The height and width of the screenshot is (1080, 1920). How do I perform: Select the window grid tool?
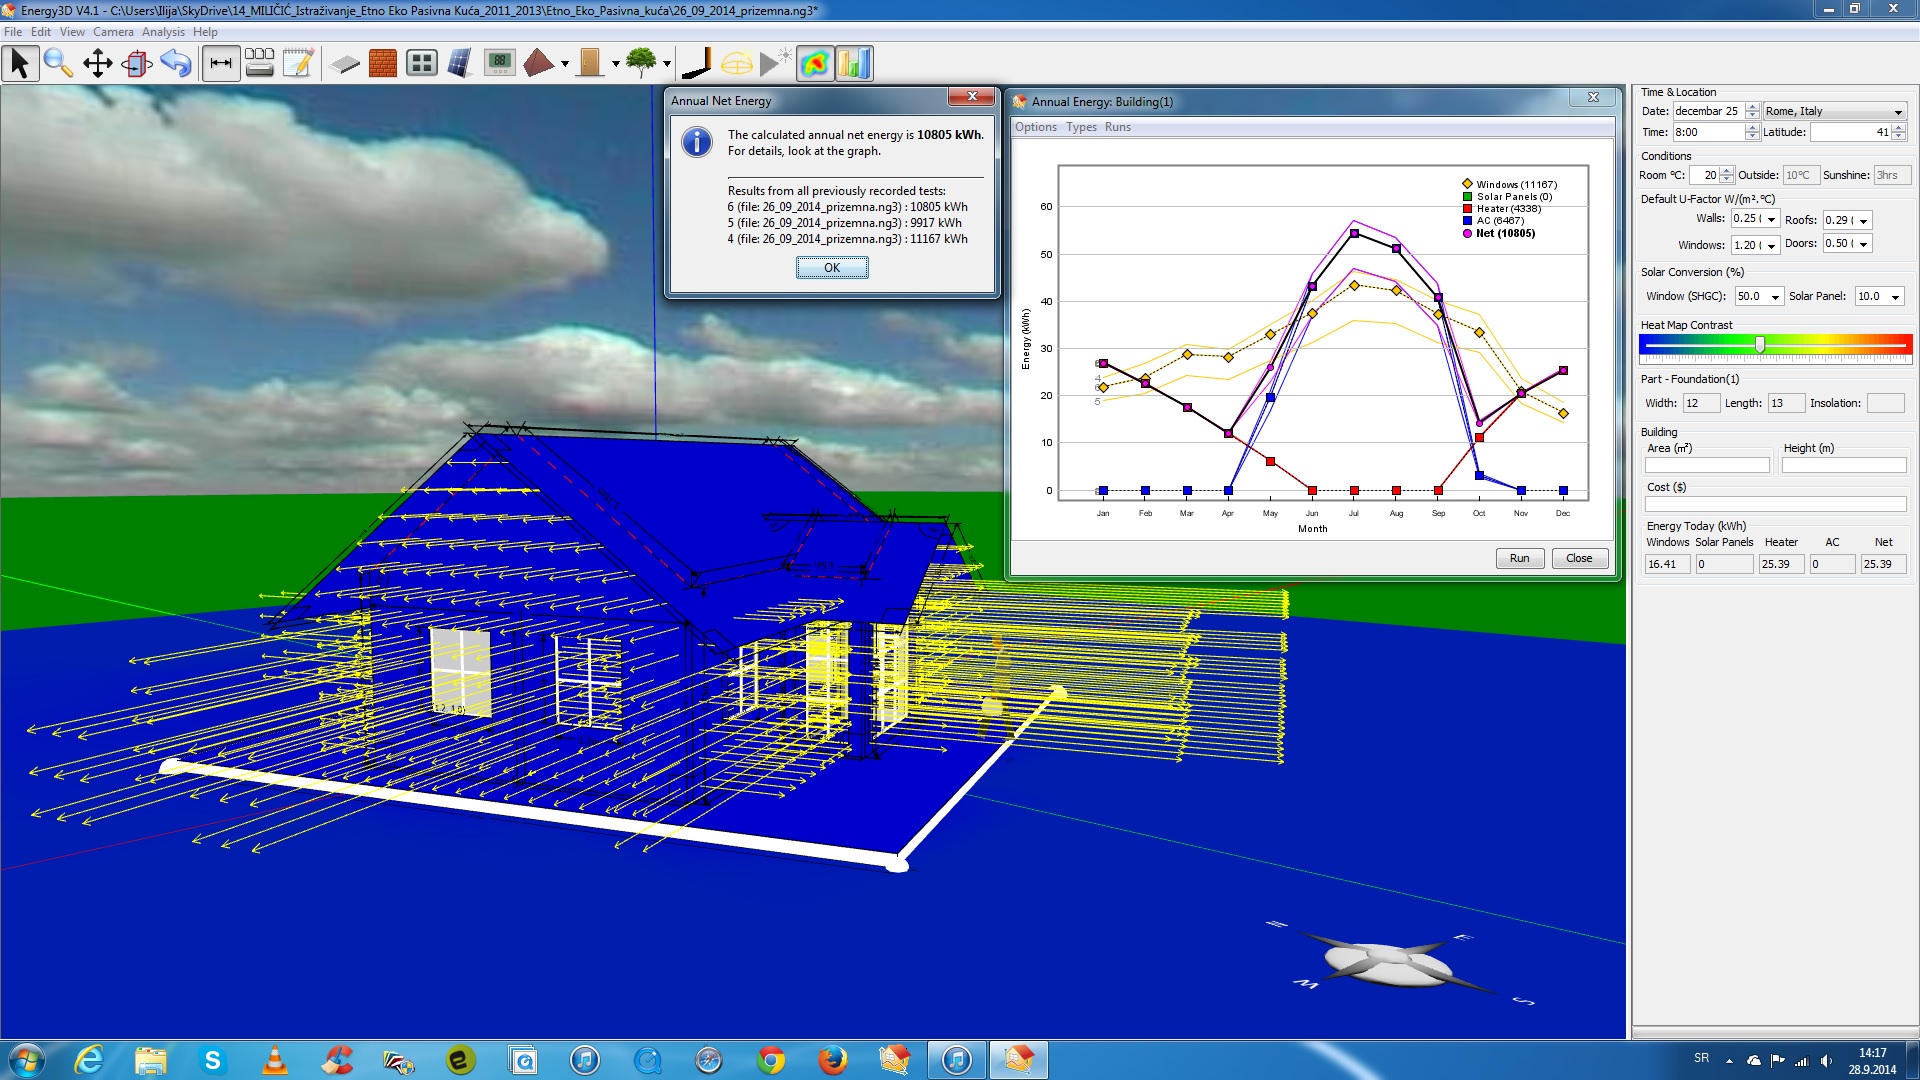tap(422, 64)
